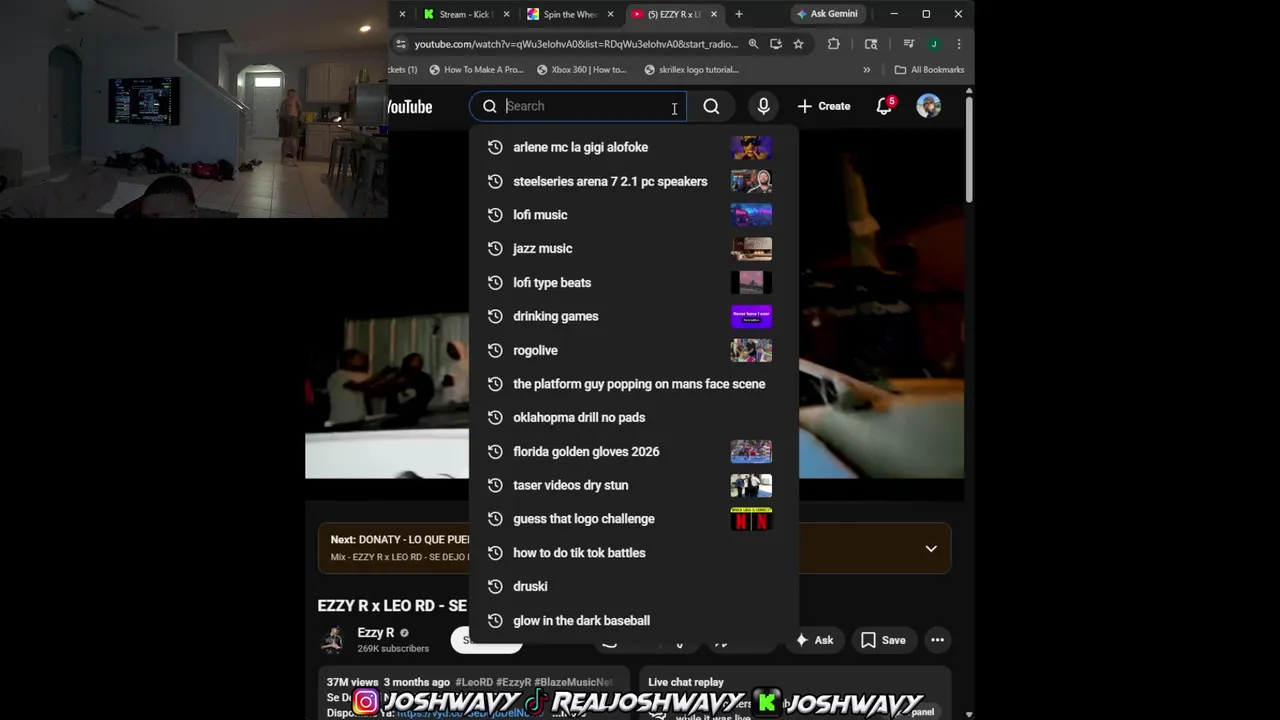
Task: Close the Spin the Wheel tab
Action: (x=610, y=14)
